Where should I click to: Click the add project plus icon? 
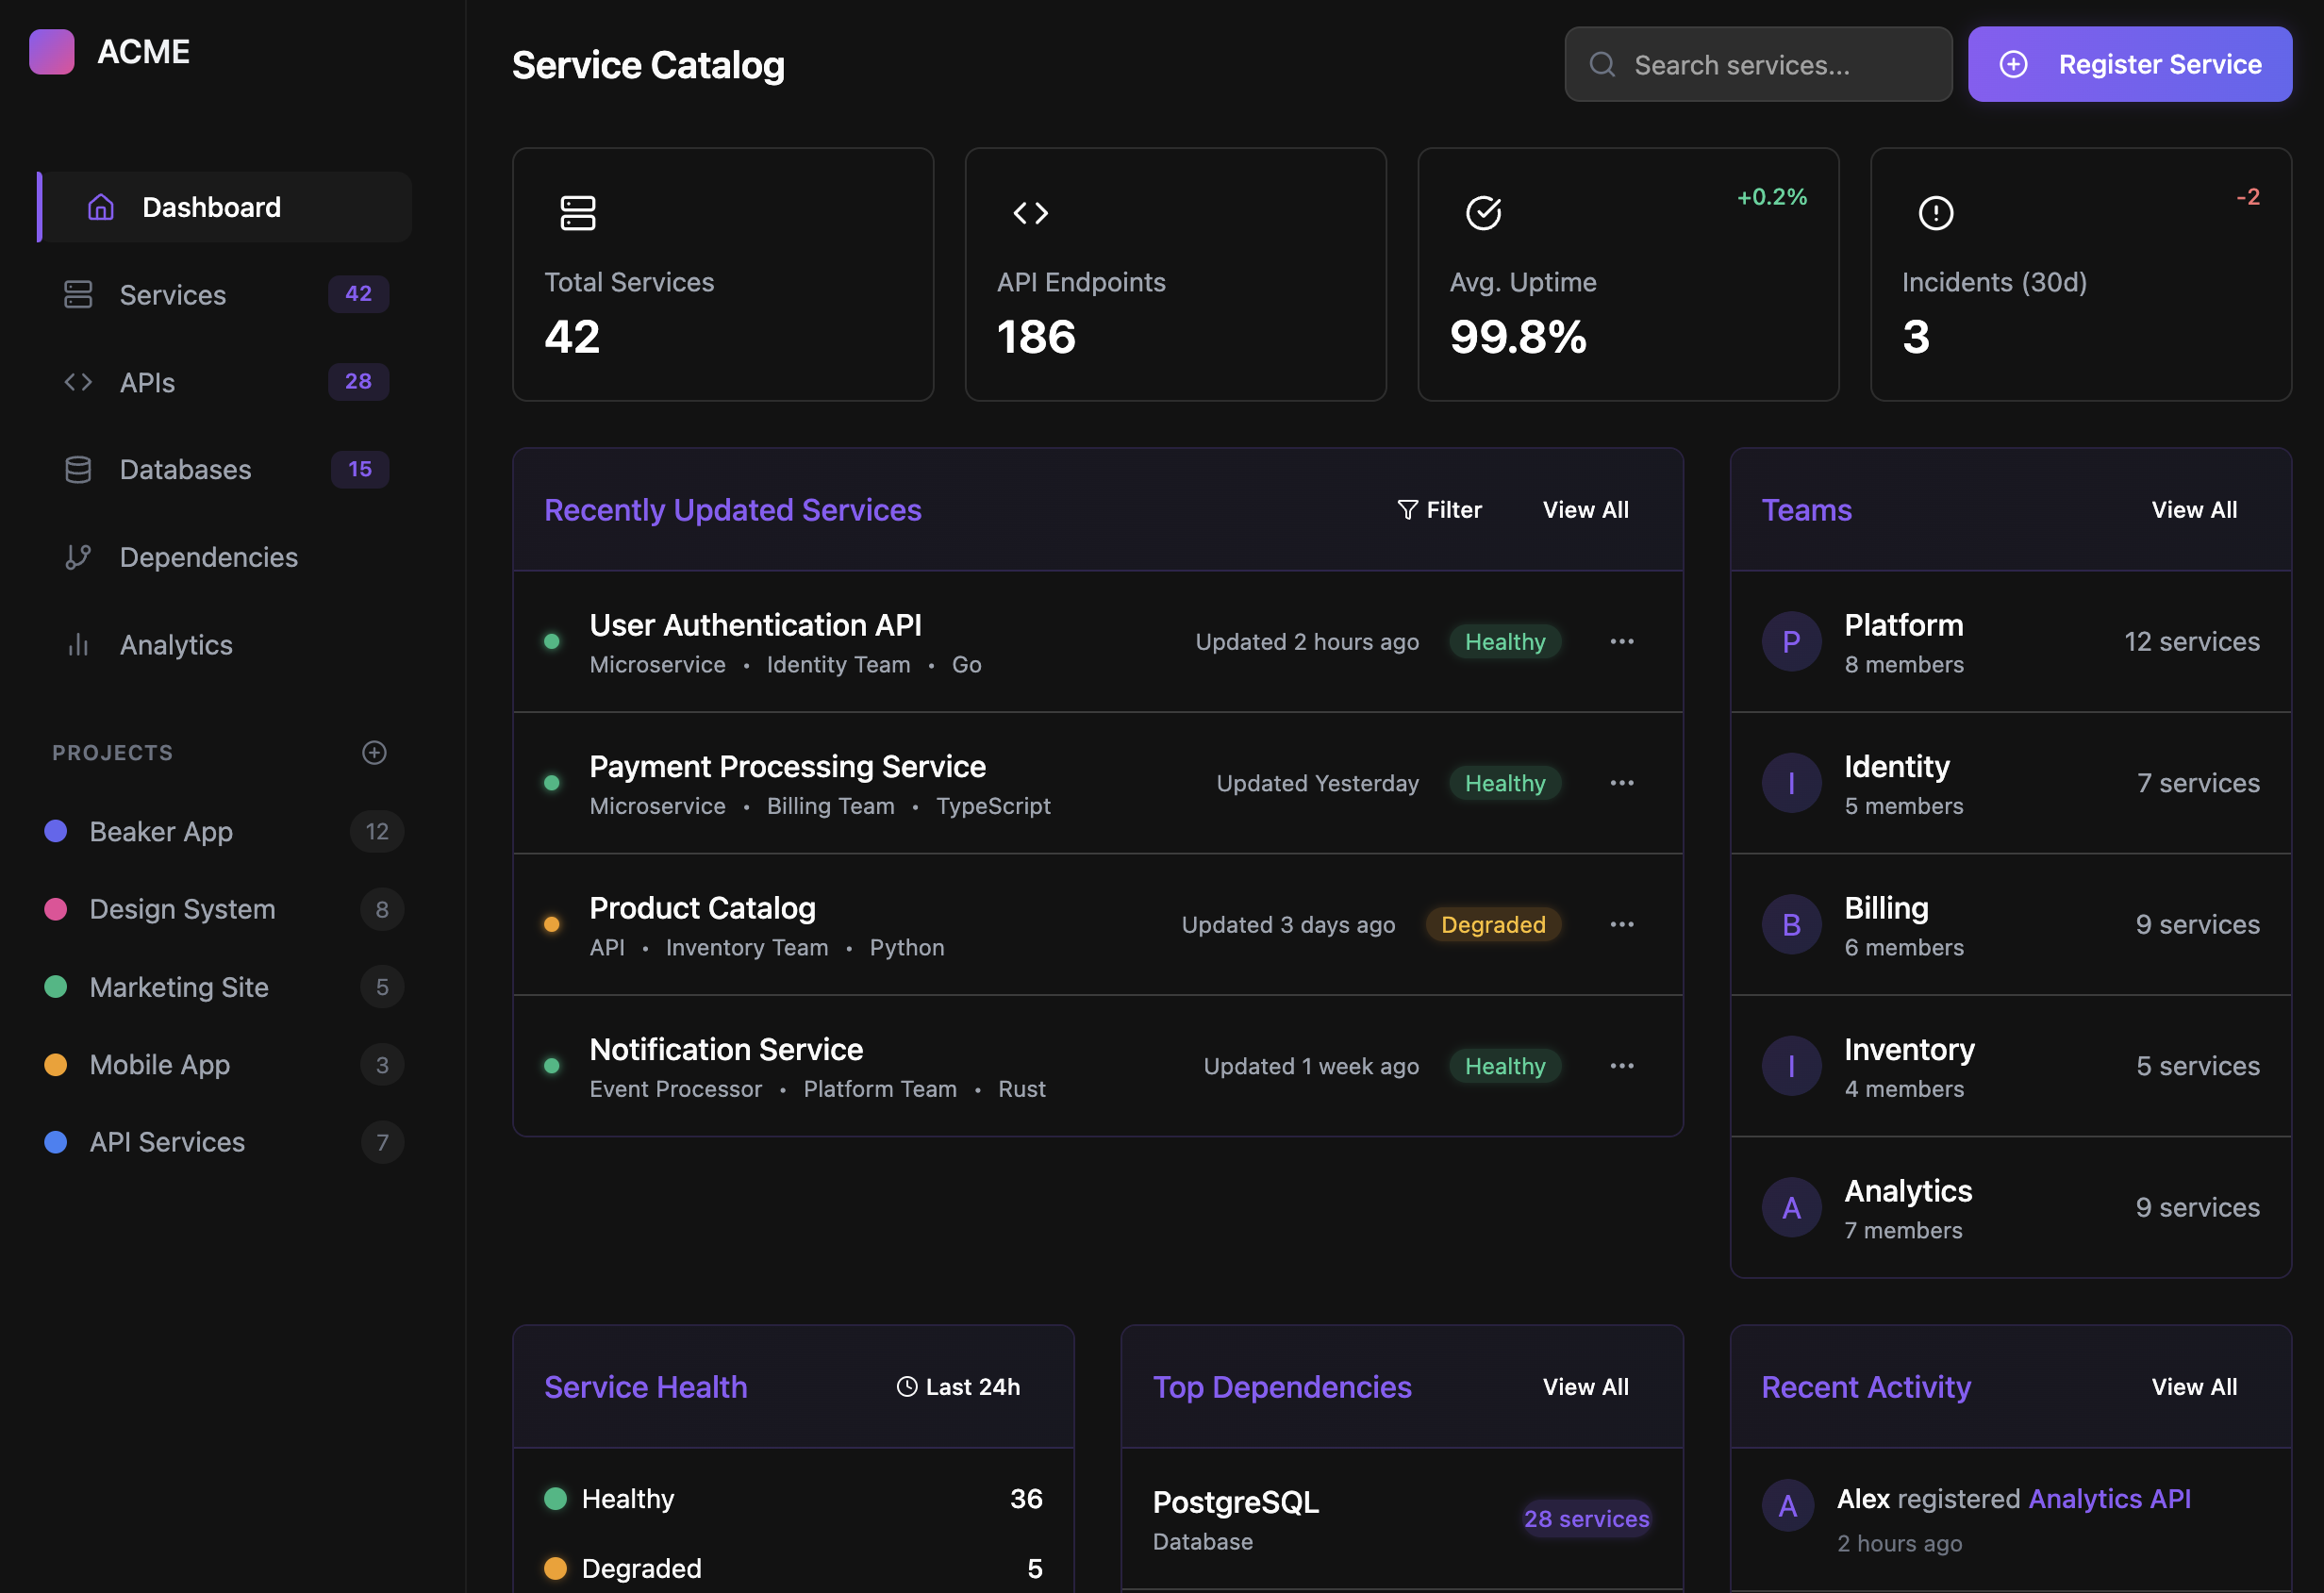(x=374, y=752)
